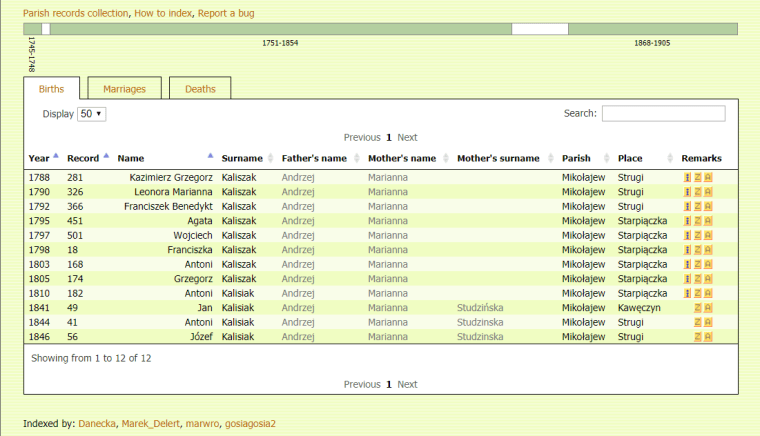
Task: Sort by Father's name column header
Action: coord(314,158)
